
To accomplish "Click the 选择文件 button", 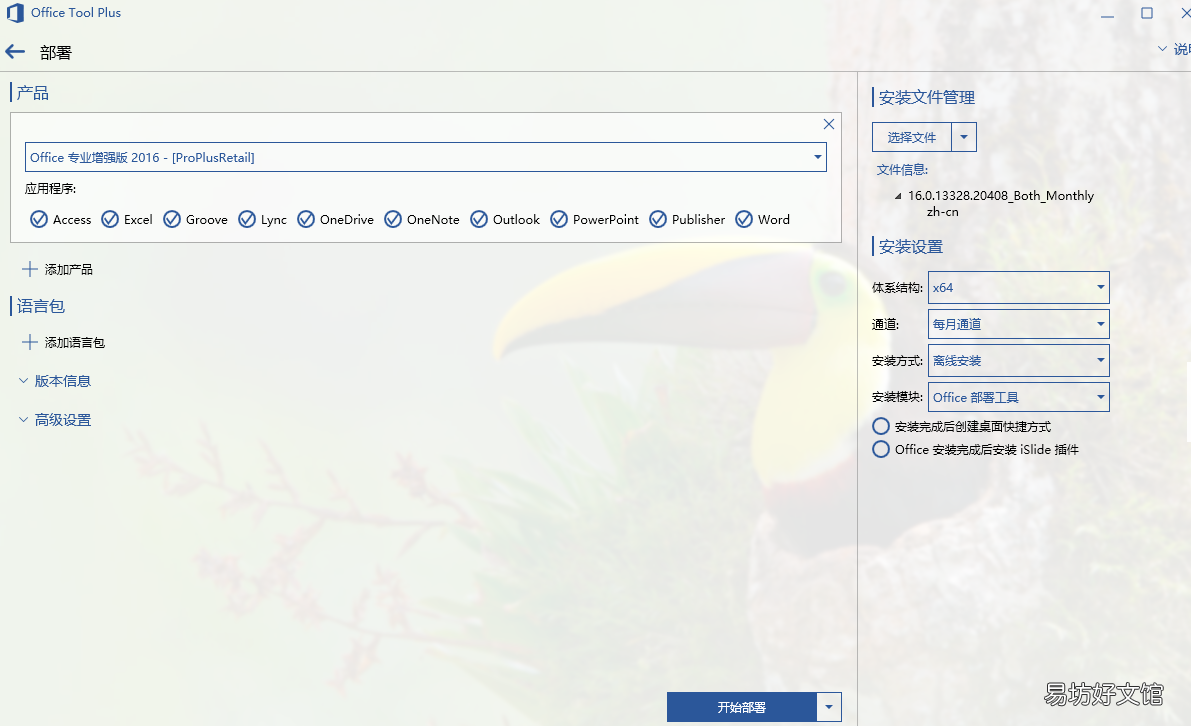I will 912,137.
